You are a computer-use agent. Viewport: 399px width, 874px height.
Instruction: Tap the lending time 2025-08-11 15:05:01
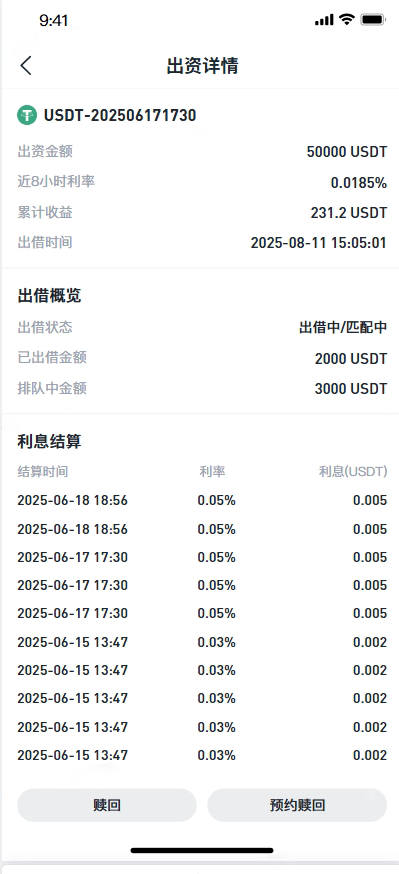pos(318,242)
